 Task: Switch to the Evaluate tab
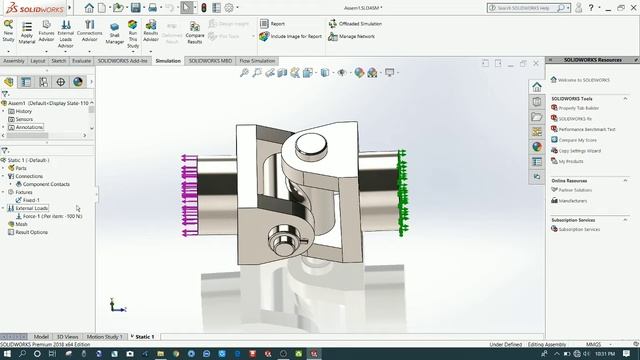[x=81, y=61]
